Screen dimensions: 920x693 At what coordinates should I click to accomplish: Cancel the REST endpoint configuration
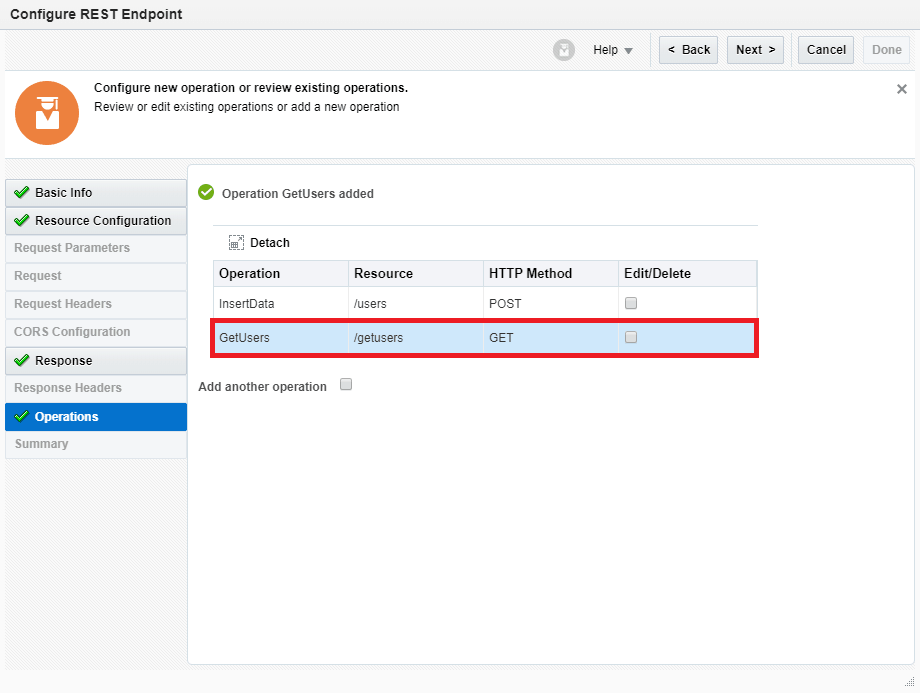[826, 50]
